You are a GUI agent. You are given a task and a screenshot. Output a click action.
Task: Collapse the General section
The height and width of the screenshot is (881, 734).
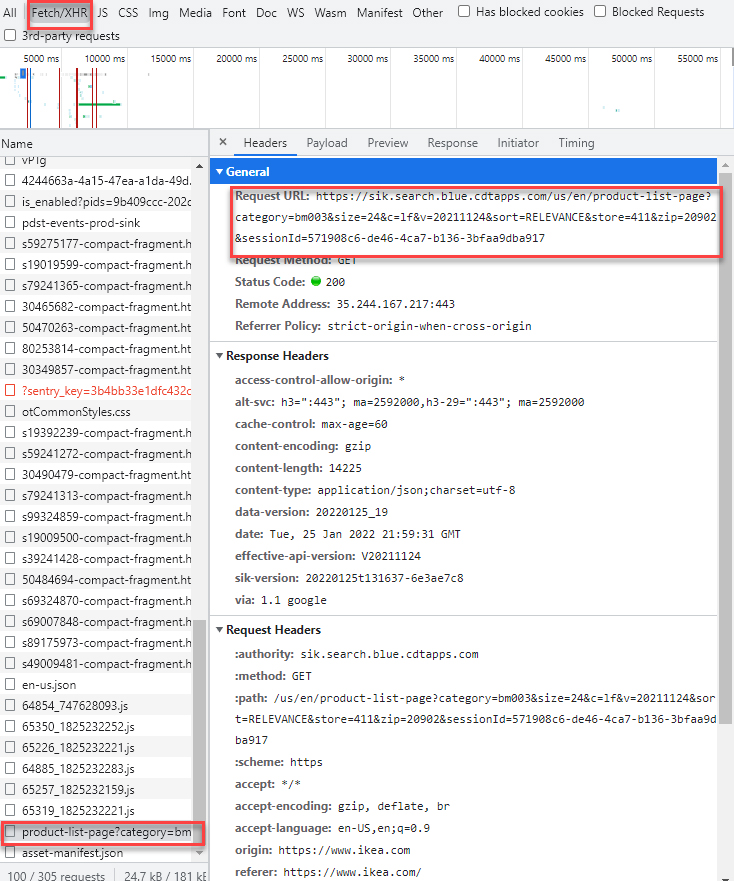tap(219, 172)
